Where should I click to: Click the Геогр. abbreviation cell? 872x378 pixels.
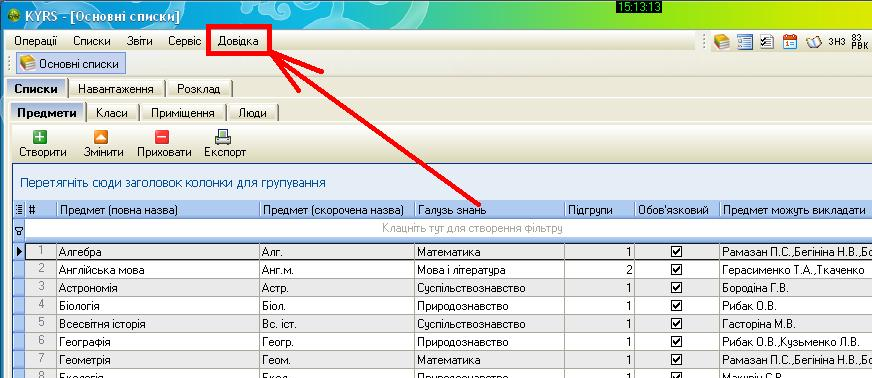[337, 341]
